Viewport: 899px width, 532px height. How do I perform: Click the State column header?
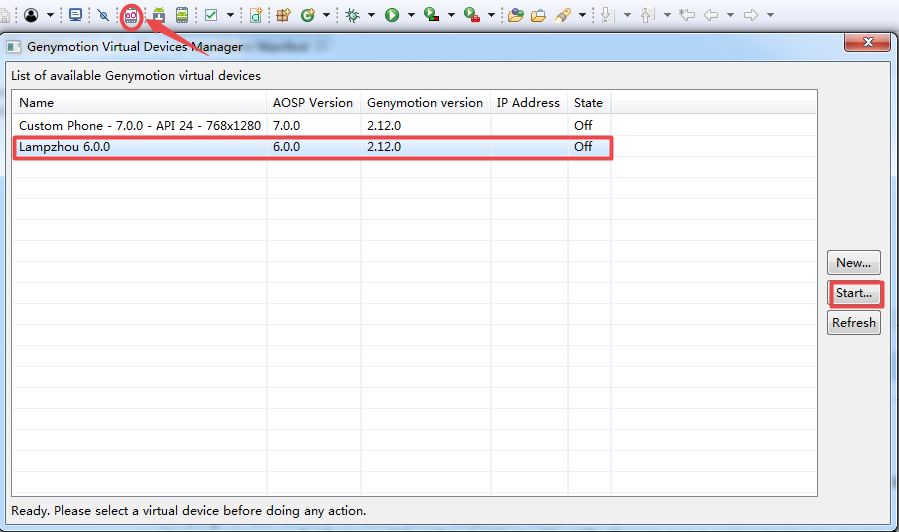point(589,103)
